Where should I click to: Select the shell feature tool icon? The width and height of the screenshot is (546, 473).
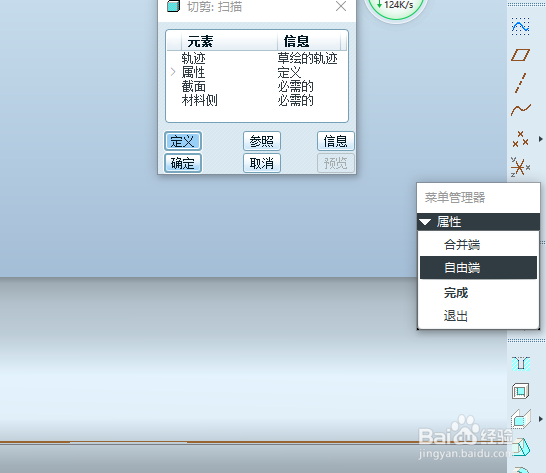click(x=521, y=391)
